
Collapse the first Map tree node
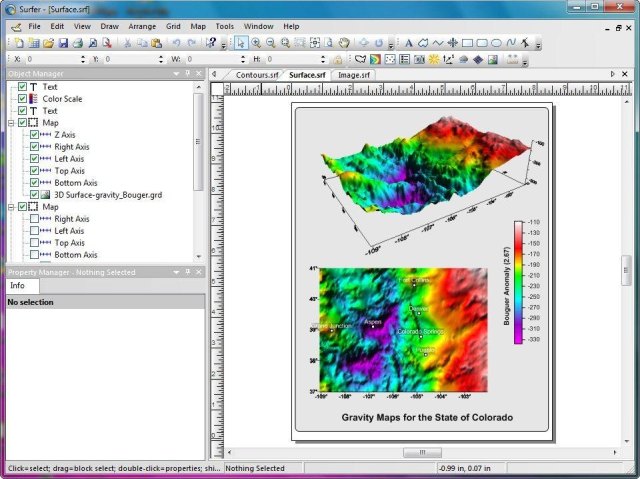tap(9, 123)
